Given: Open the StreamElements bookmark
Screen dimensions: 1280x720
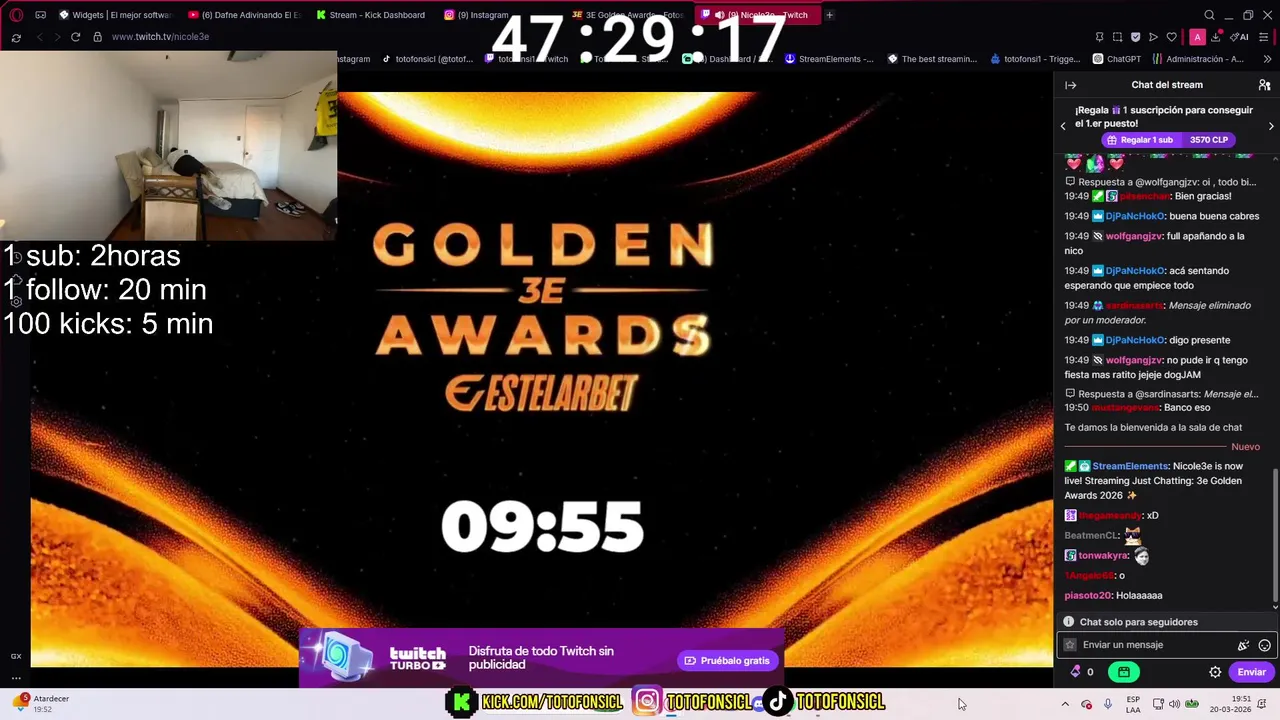Looking at the screenshot, I should coord(829,59).
